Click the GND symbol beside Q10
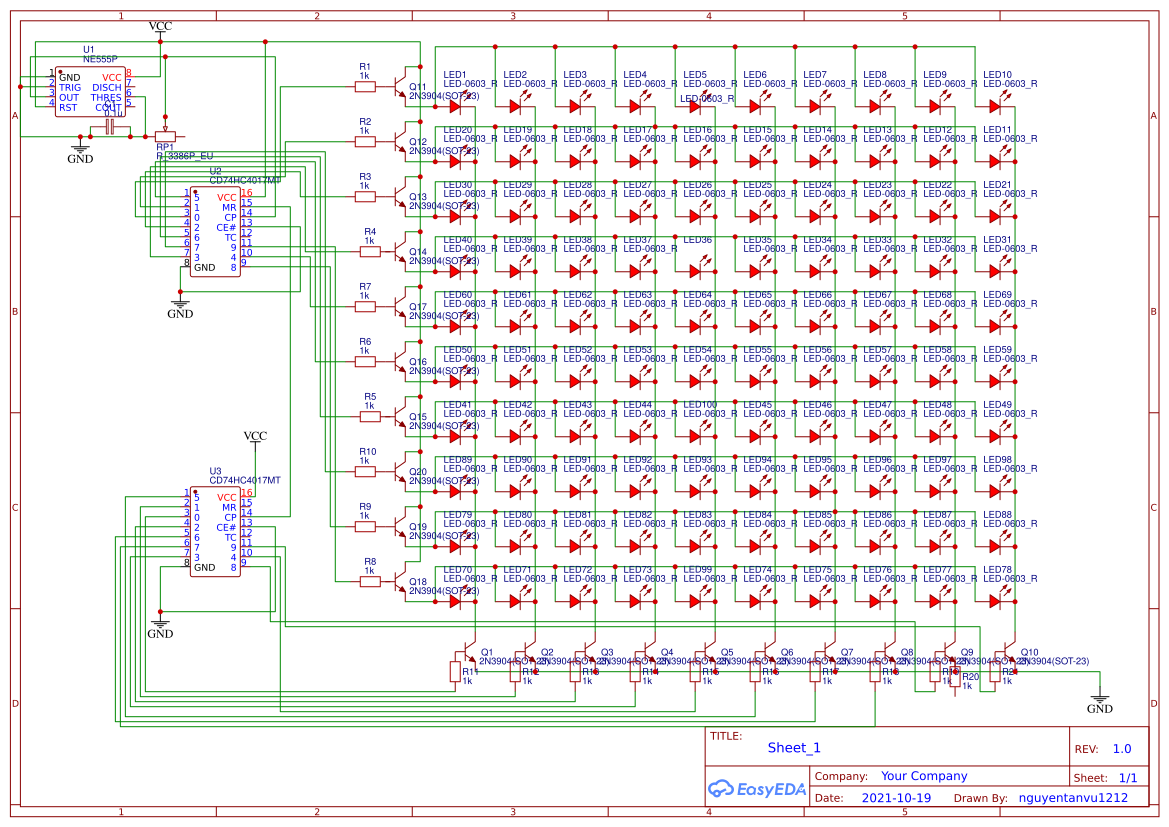 (x=1100, y=695)
